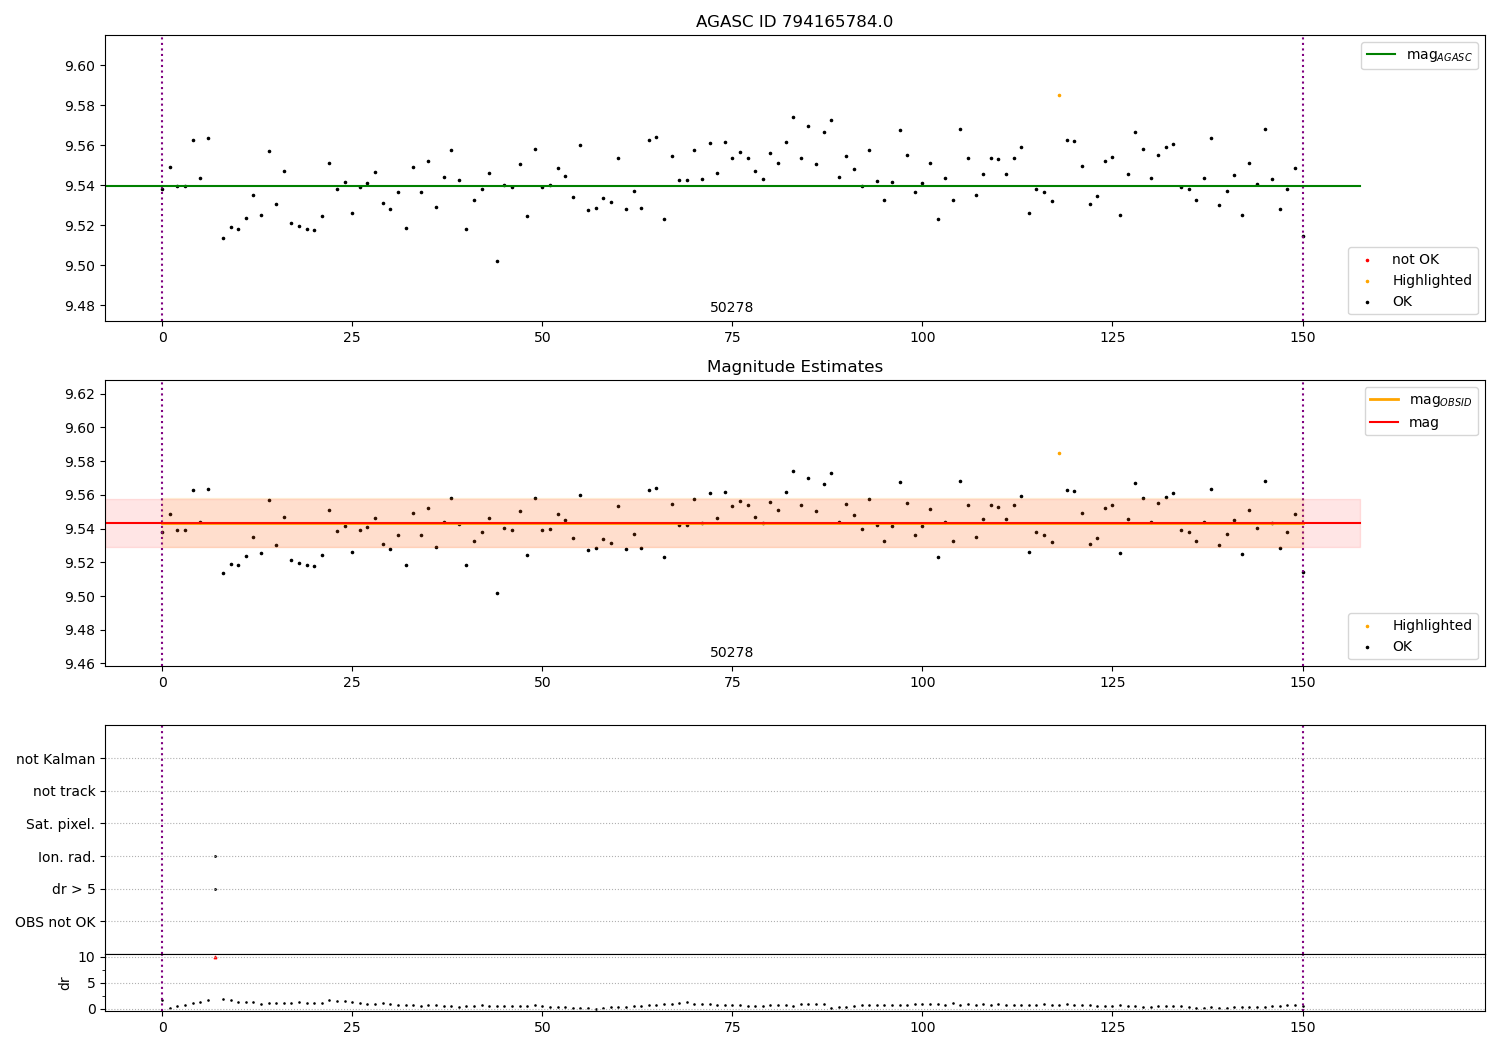The width and height of the screenshot is (1500, 1050).
Task: Click the '9.62' y-tick in Magnitude Estimates plot
Action: pyautogui.click(x=80, y=394)
